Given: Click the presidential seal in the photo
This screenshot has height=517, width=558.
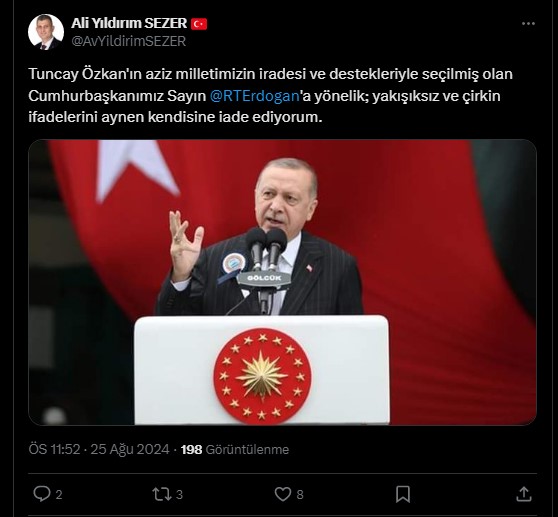Looking at the screenshot, I should (x=262, y=376).
